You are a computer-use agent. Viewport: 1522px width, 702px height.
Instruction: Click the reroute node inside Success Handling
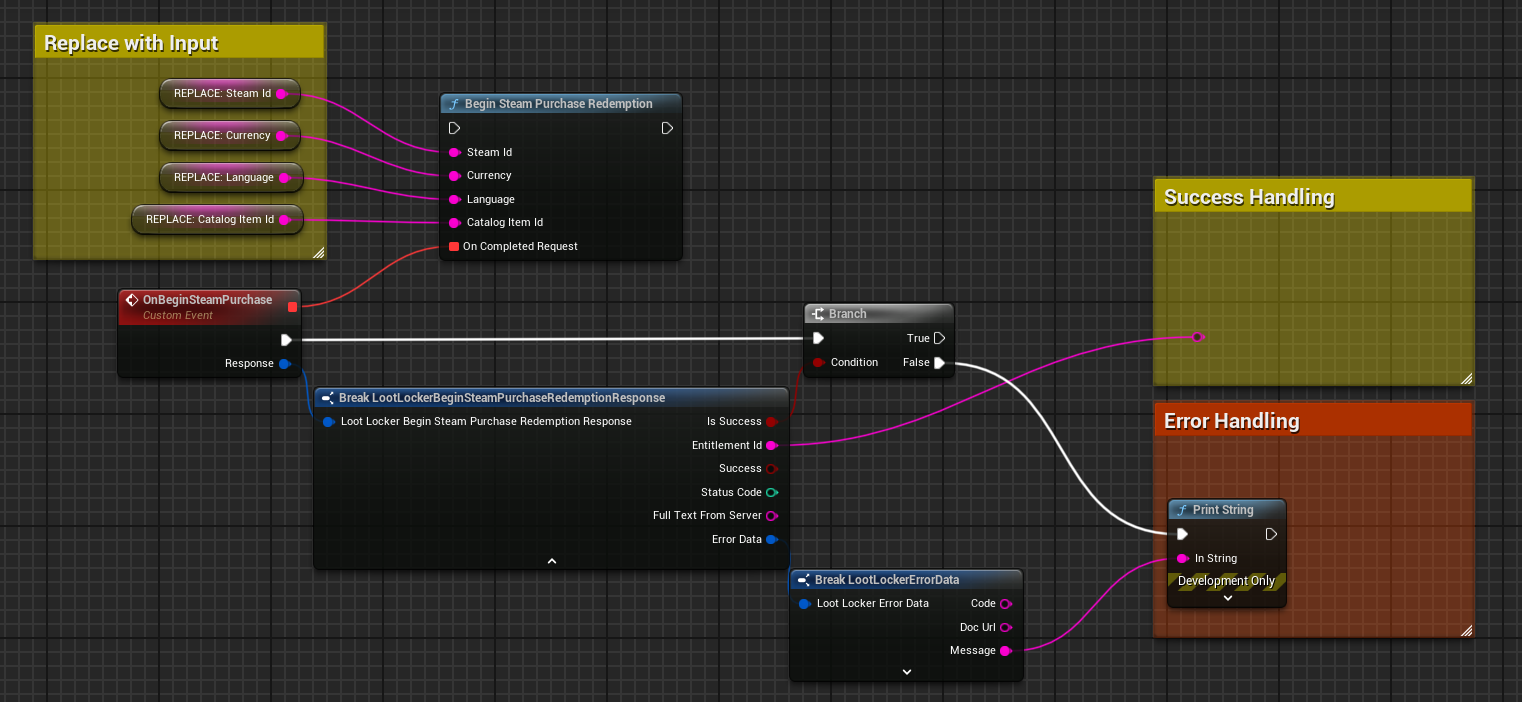1197,337
